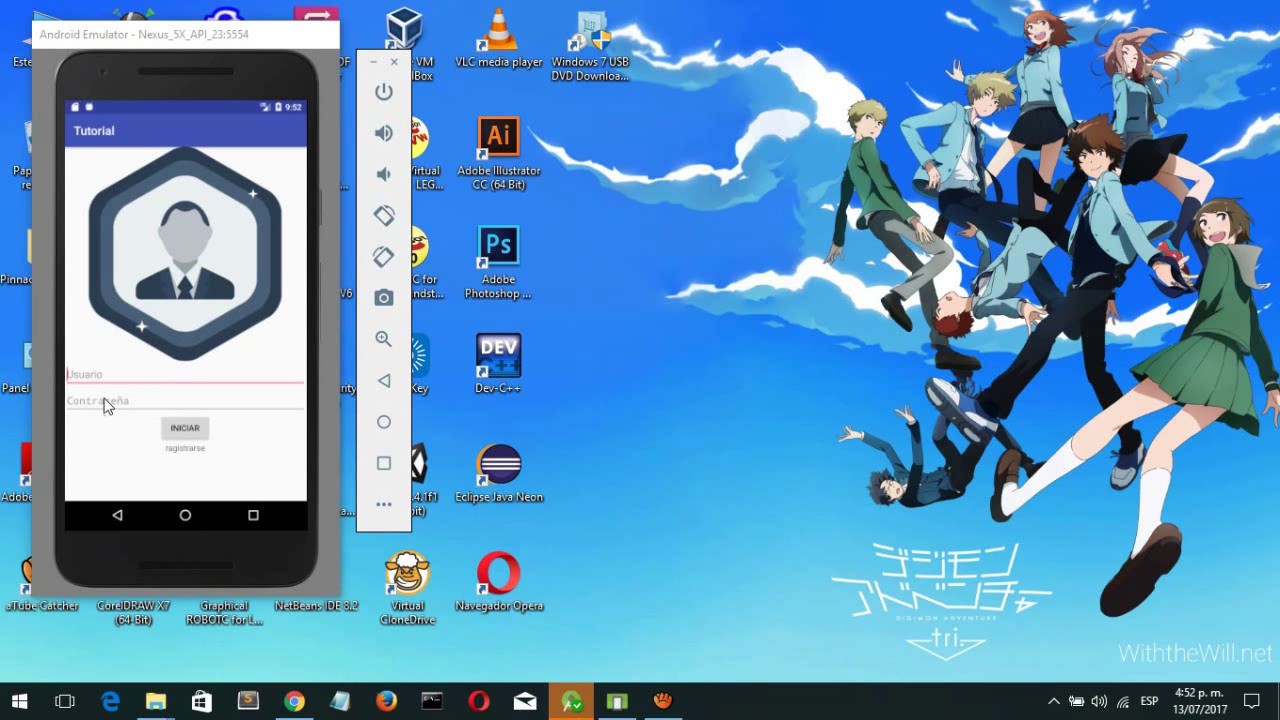Open the Wi-Fi network tray icon

point(1123,701)
